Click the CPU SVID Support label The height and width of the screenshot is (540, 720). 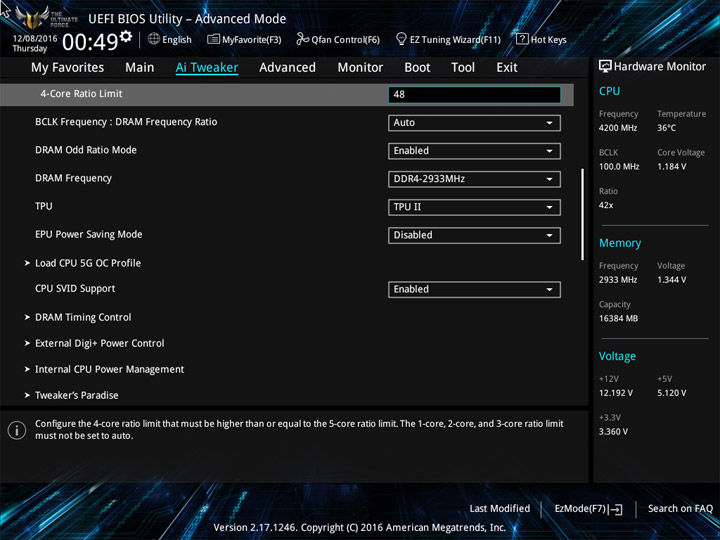tap(75, 289)
